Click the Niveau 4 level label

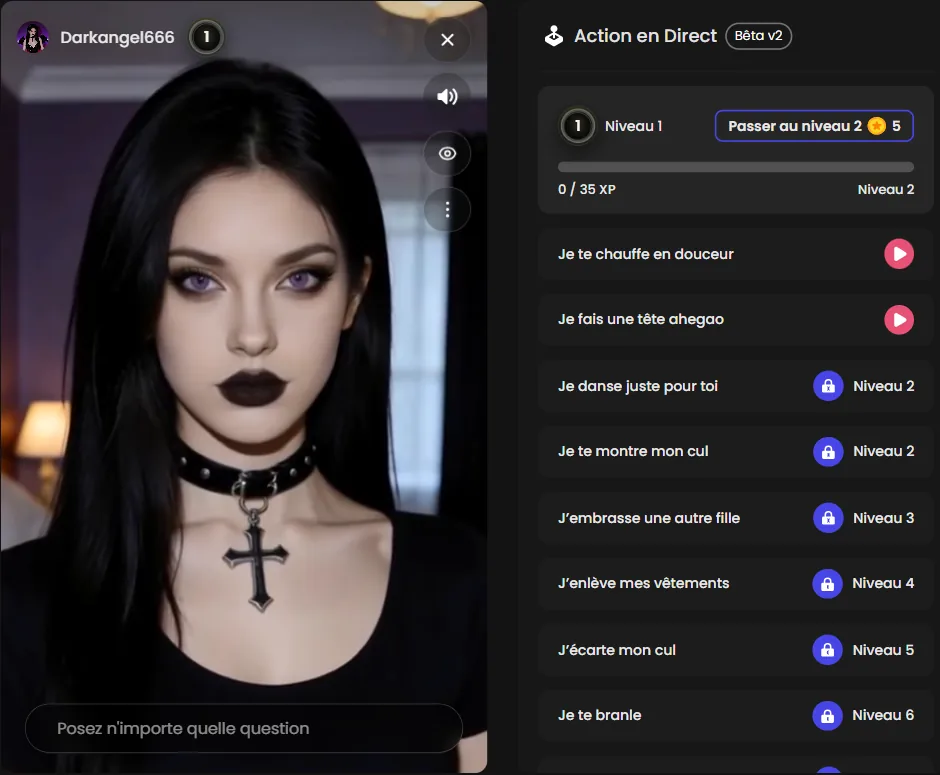(883, 583)
